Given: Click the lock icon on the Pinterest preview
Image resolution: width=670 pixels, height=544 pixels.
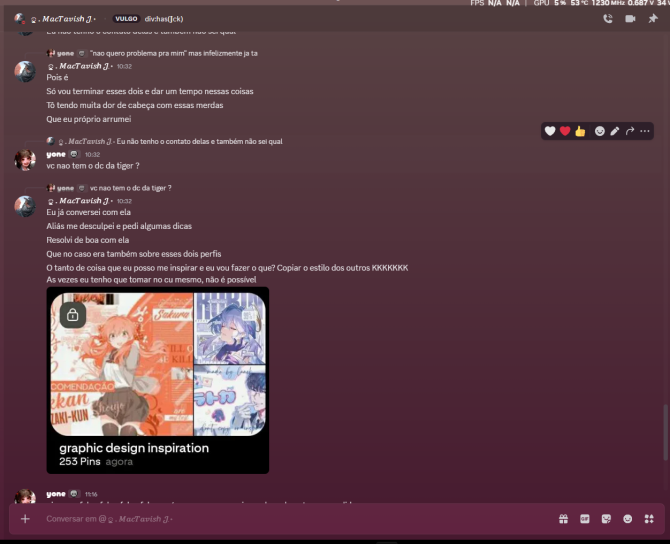Looking at the screenshot, I should pyautogui.click(x=73, y=315).
